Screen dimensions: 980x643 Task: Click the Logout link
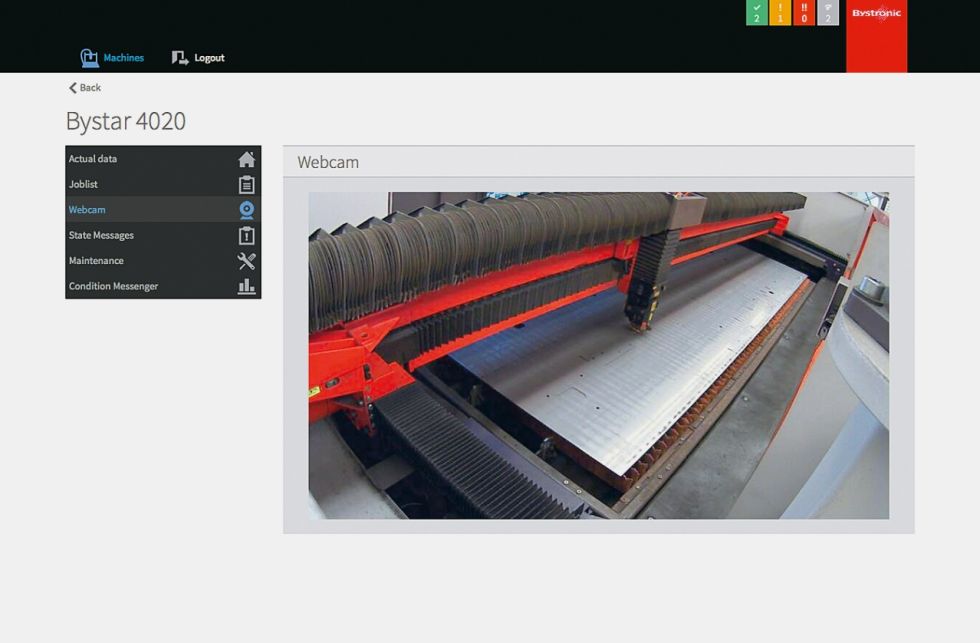[x=198, y=57]
